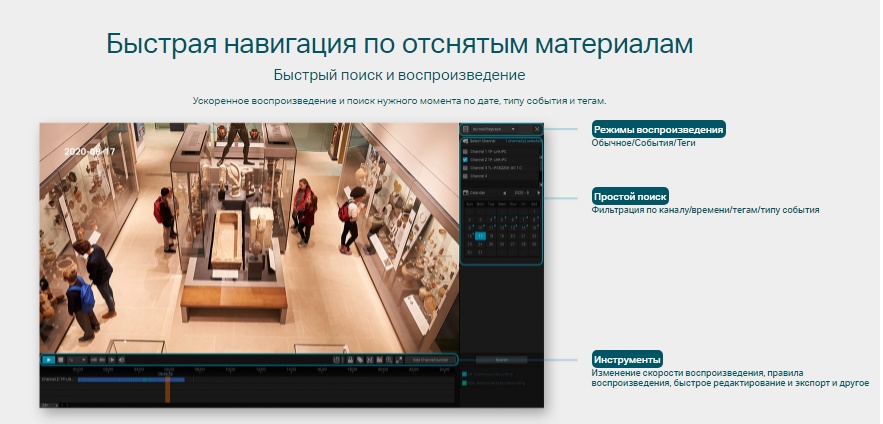
Task: Click the magnifier zoom icon in toolbar
Action: (389, 359)
